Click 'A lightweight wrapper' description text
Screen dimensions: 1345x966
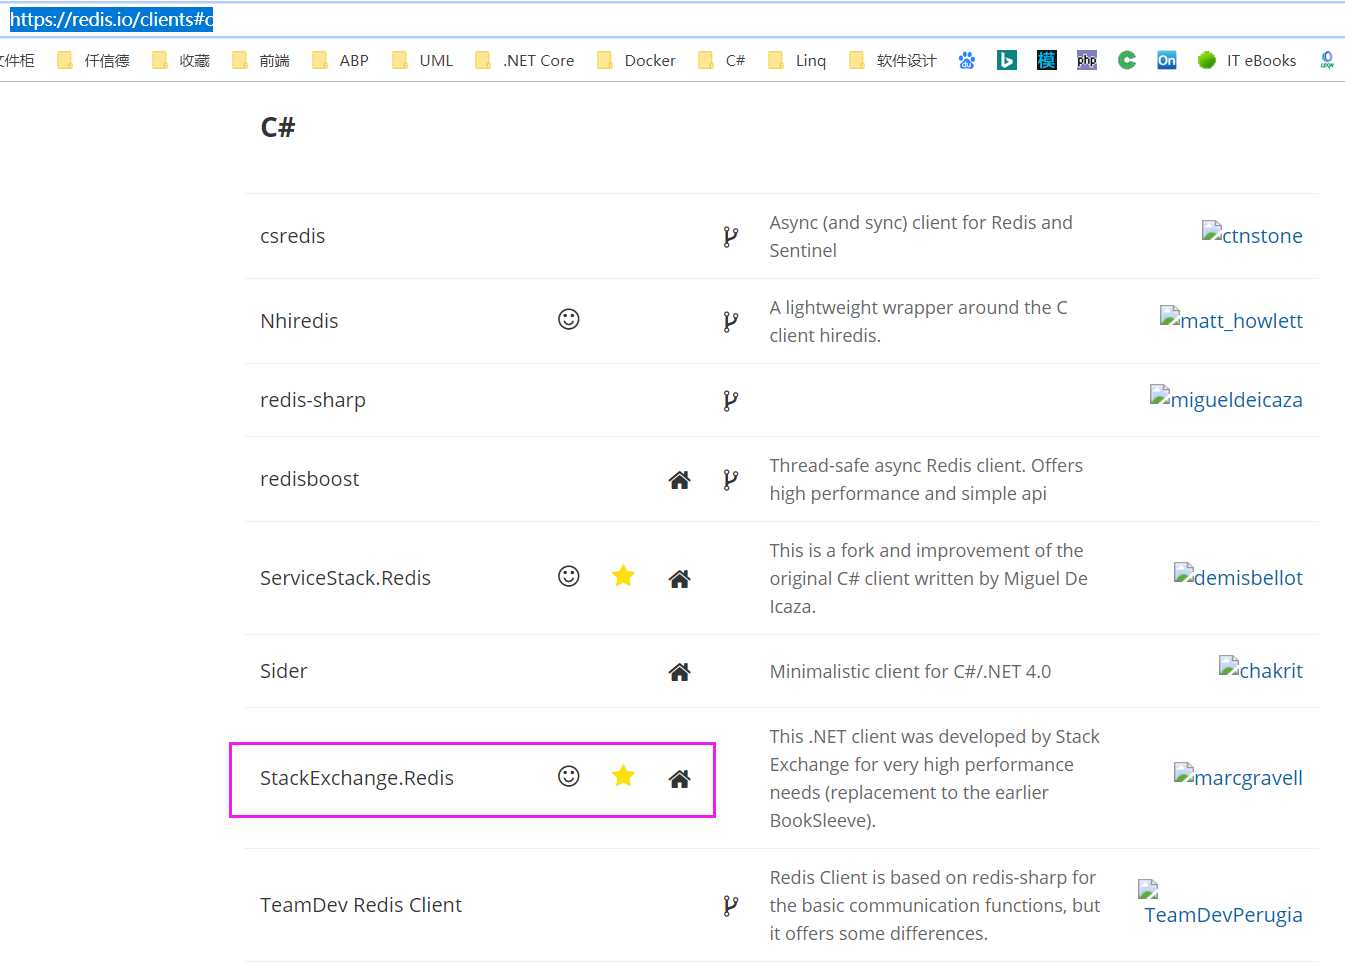(x=918, y=321)
